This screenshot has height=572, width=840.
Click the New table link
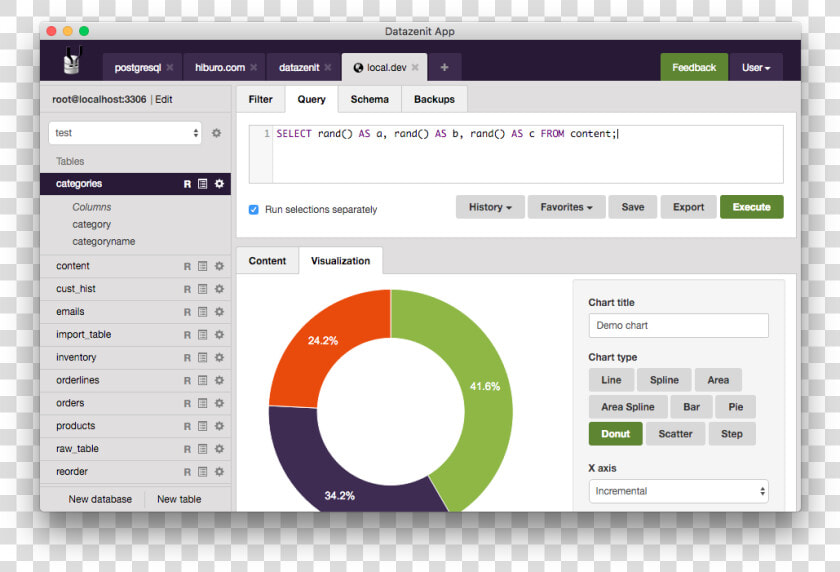(179, 499)
